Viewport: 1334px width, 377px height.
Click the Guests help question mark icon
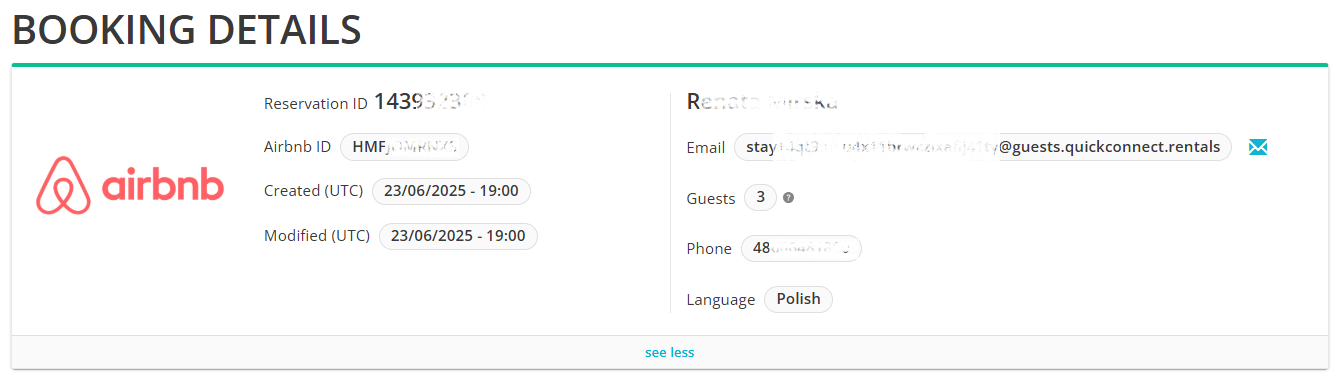[x=788, y=198]
